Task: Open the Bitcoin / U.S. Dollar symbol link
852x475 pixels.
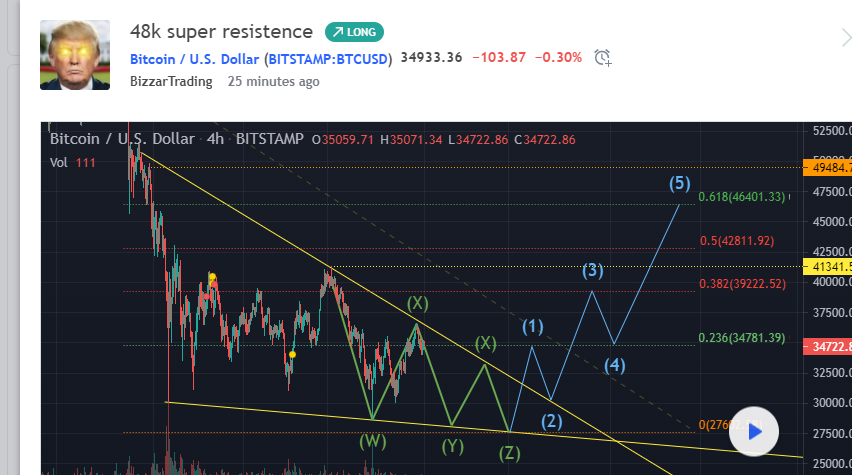Action: pos(261,58)
